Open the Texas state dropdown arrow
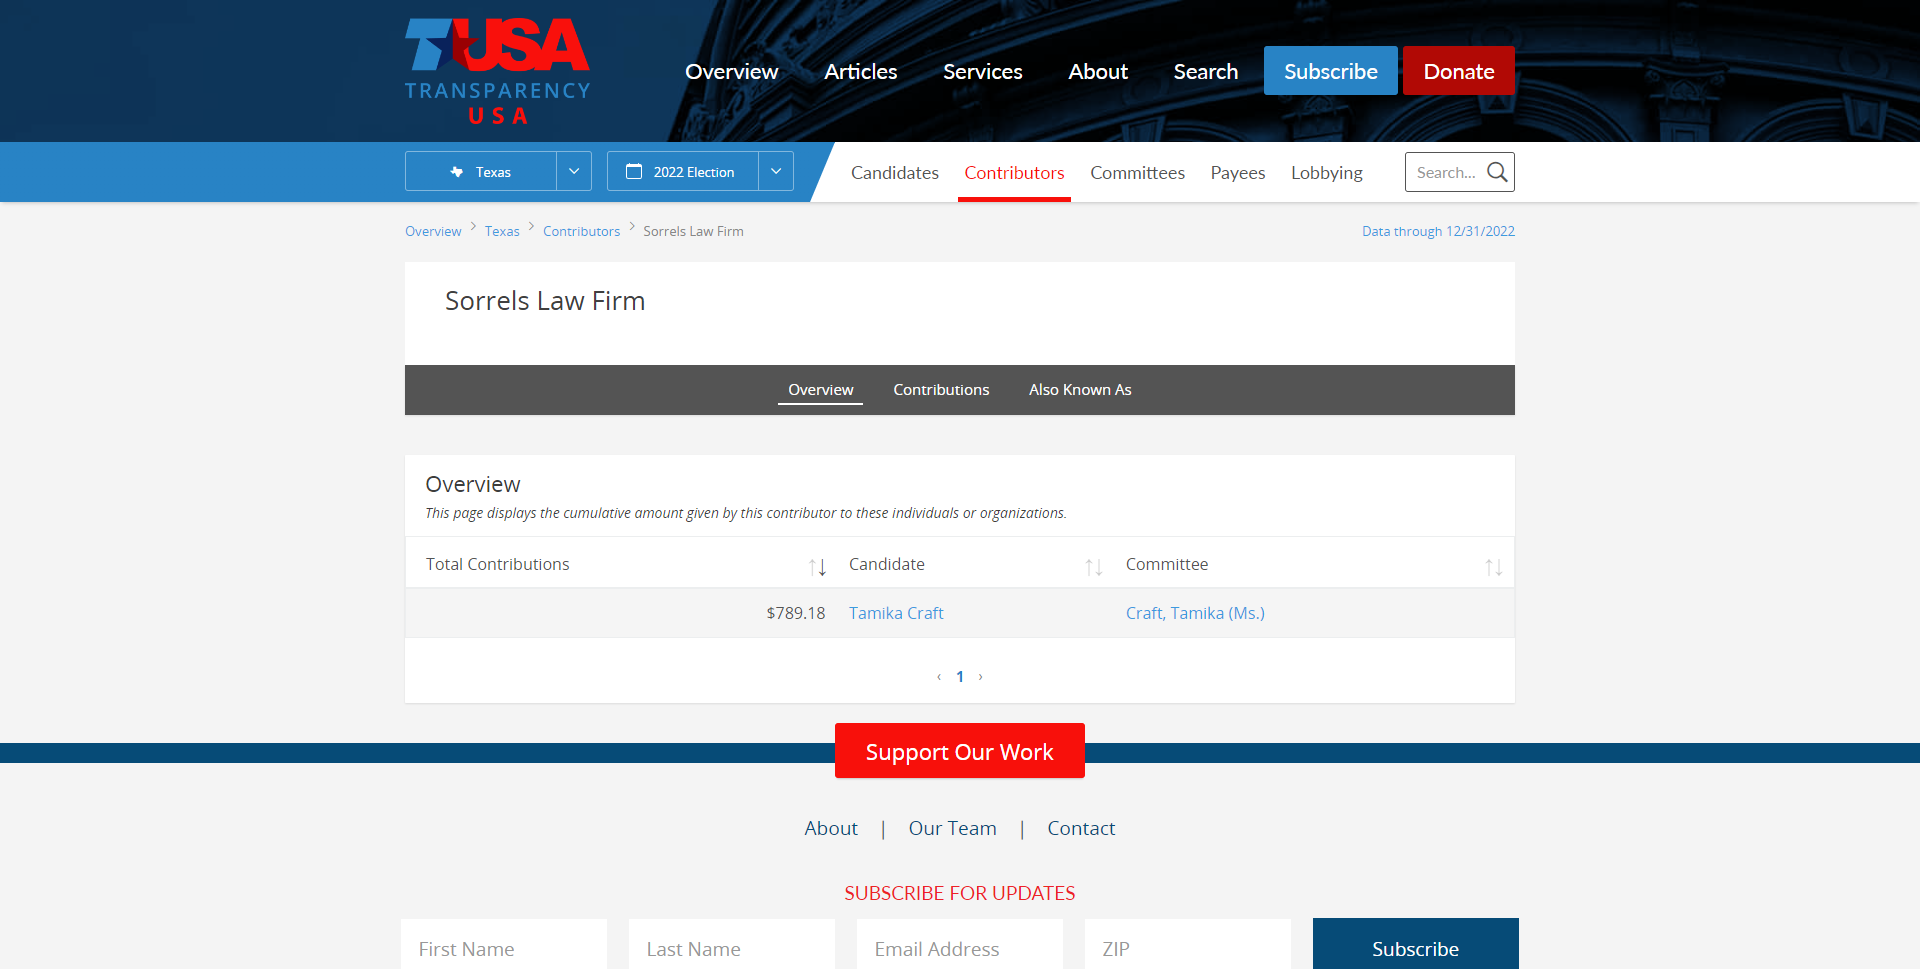Image resolution: width=1920 pixels, height=969 pixels. point(574,171)
